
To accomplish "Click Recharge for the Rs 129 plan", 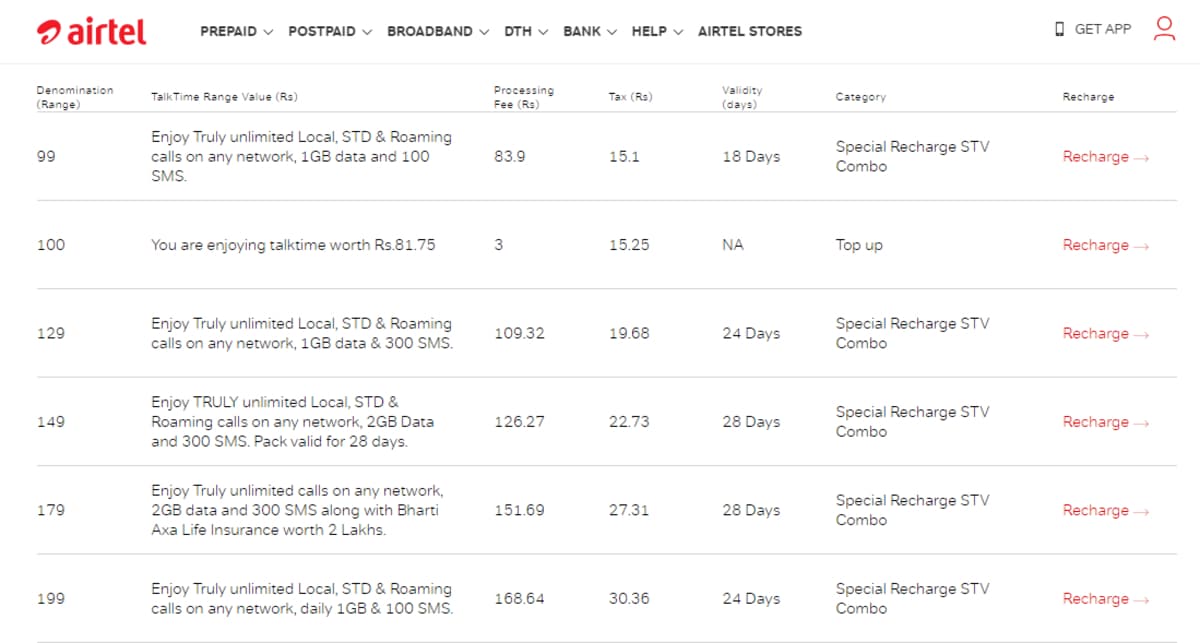I will (x=1094, y=334).
